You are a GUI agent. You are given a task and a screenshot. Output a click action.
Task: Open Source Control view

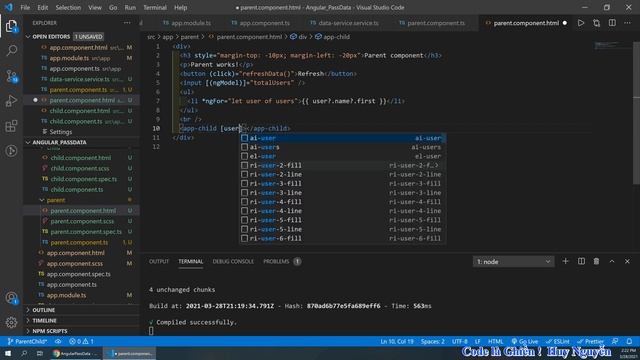[11, 76]
